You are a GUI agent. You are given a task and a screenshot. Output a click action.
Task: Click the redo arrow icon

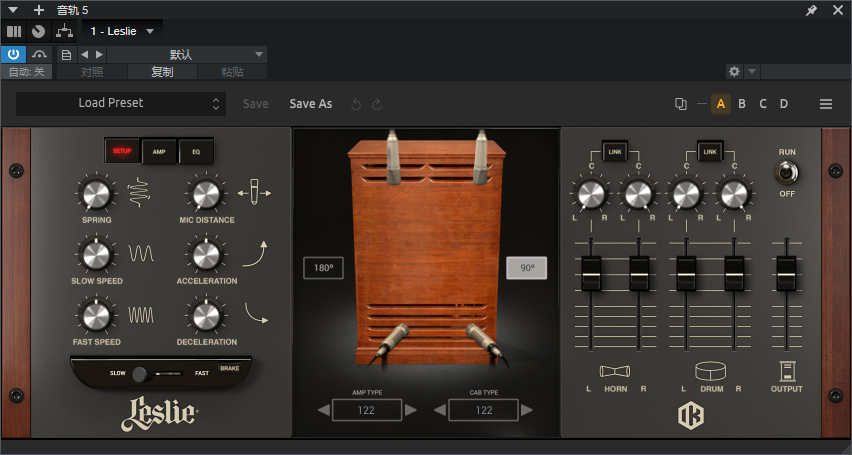coord(377,104)
